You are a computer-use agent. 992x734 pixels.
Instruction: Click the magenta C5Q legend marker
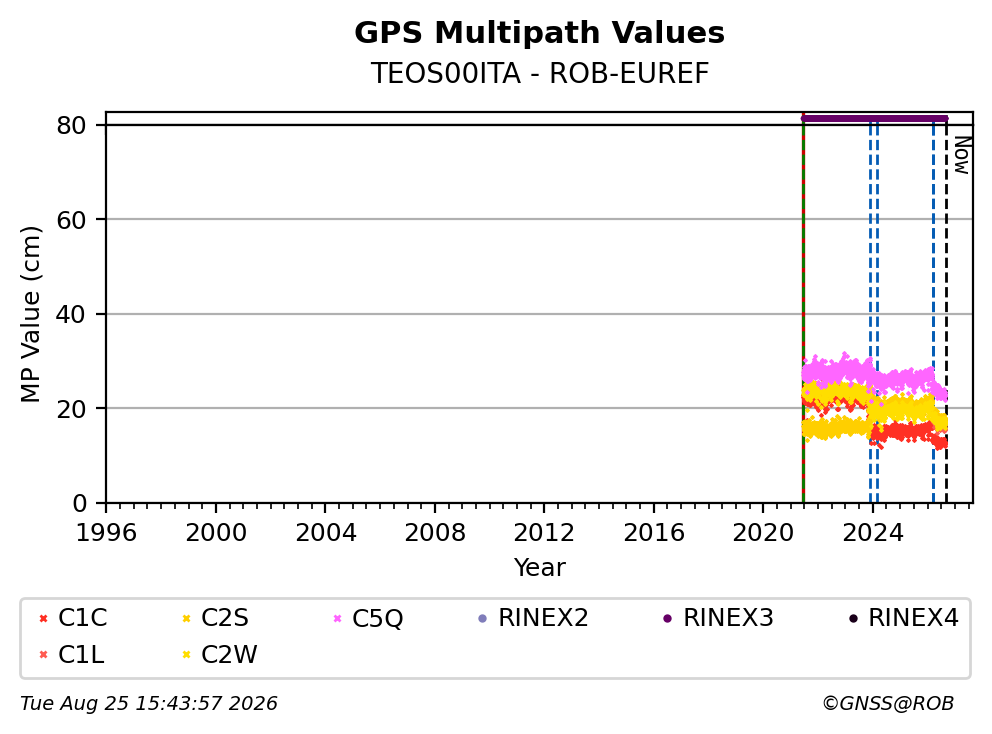tap(337, 618)
